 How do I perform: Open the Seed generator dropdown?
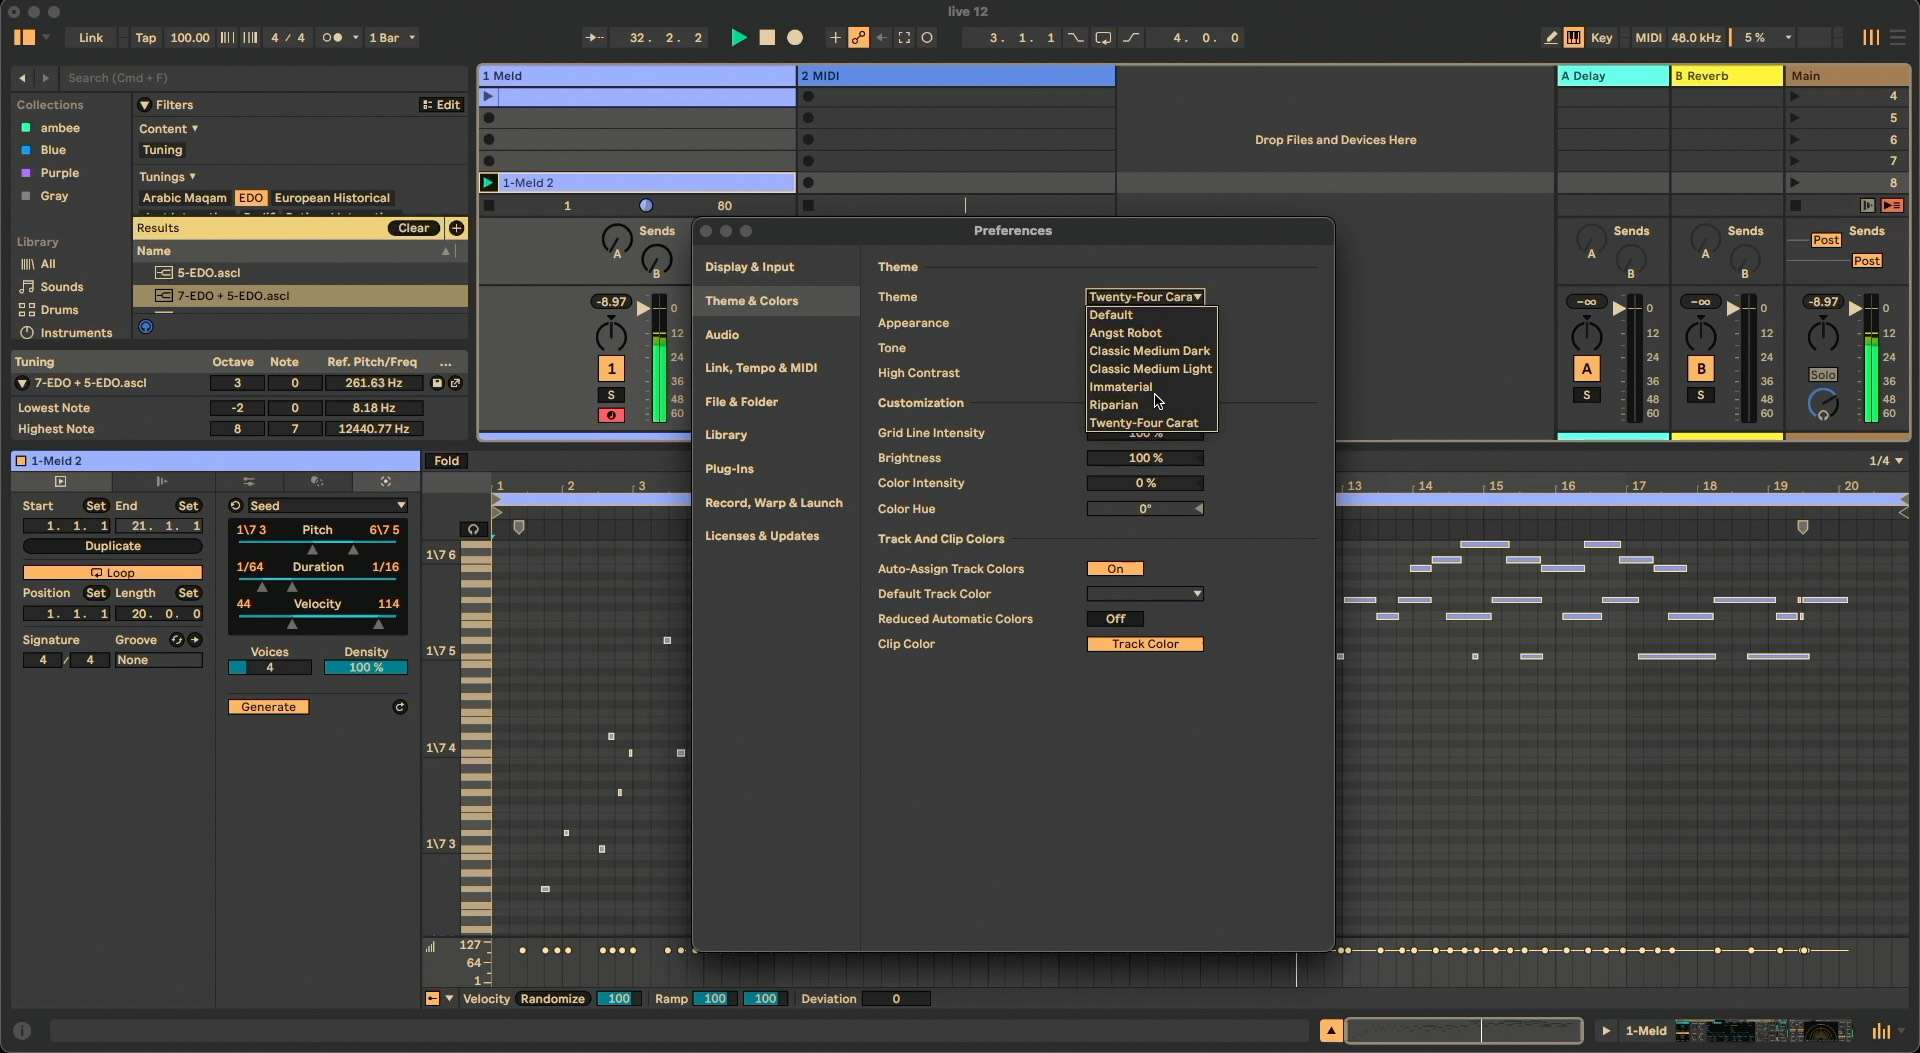pos(327,506)
